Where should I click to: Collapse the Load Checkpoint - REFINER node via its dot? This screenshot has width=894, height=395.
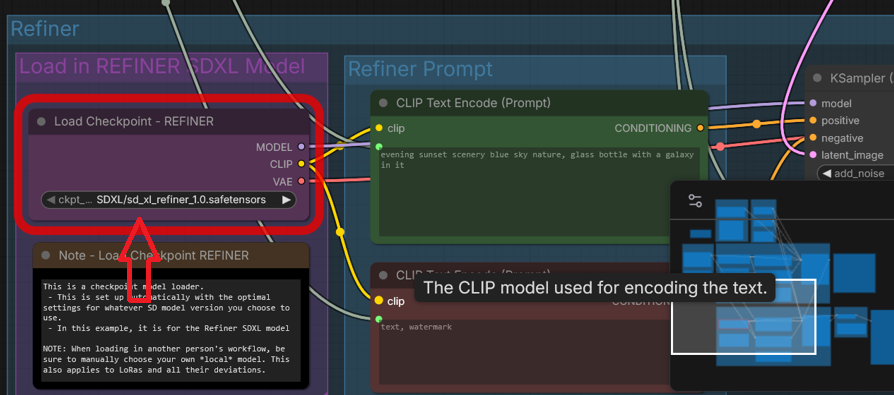(41, 121)
